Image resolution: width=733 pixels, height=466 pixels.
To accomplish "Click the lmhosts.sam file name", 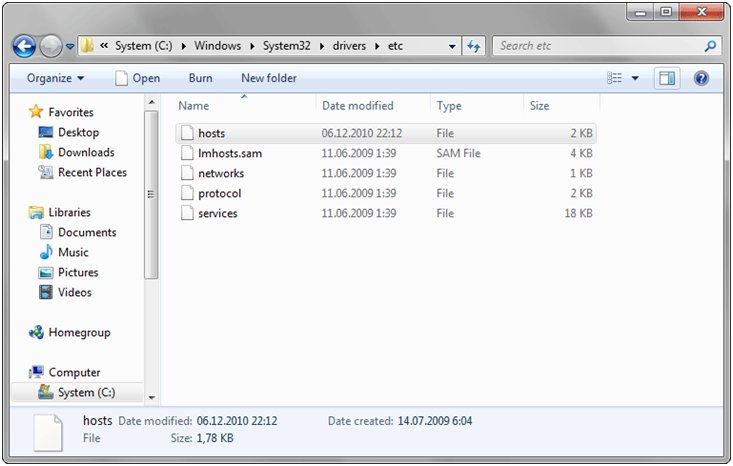I will coord(230,153).
